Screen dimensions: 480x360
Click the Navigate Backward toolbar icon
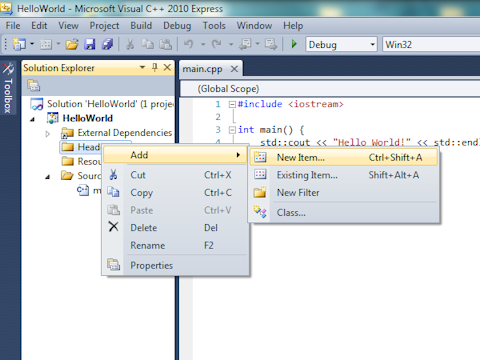[x=246, y=44]
